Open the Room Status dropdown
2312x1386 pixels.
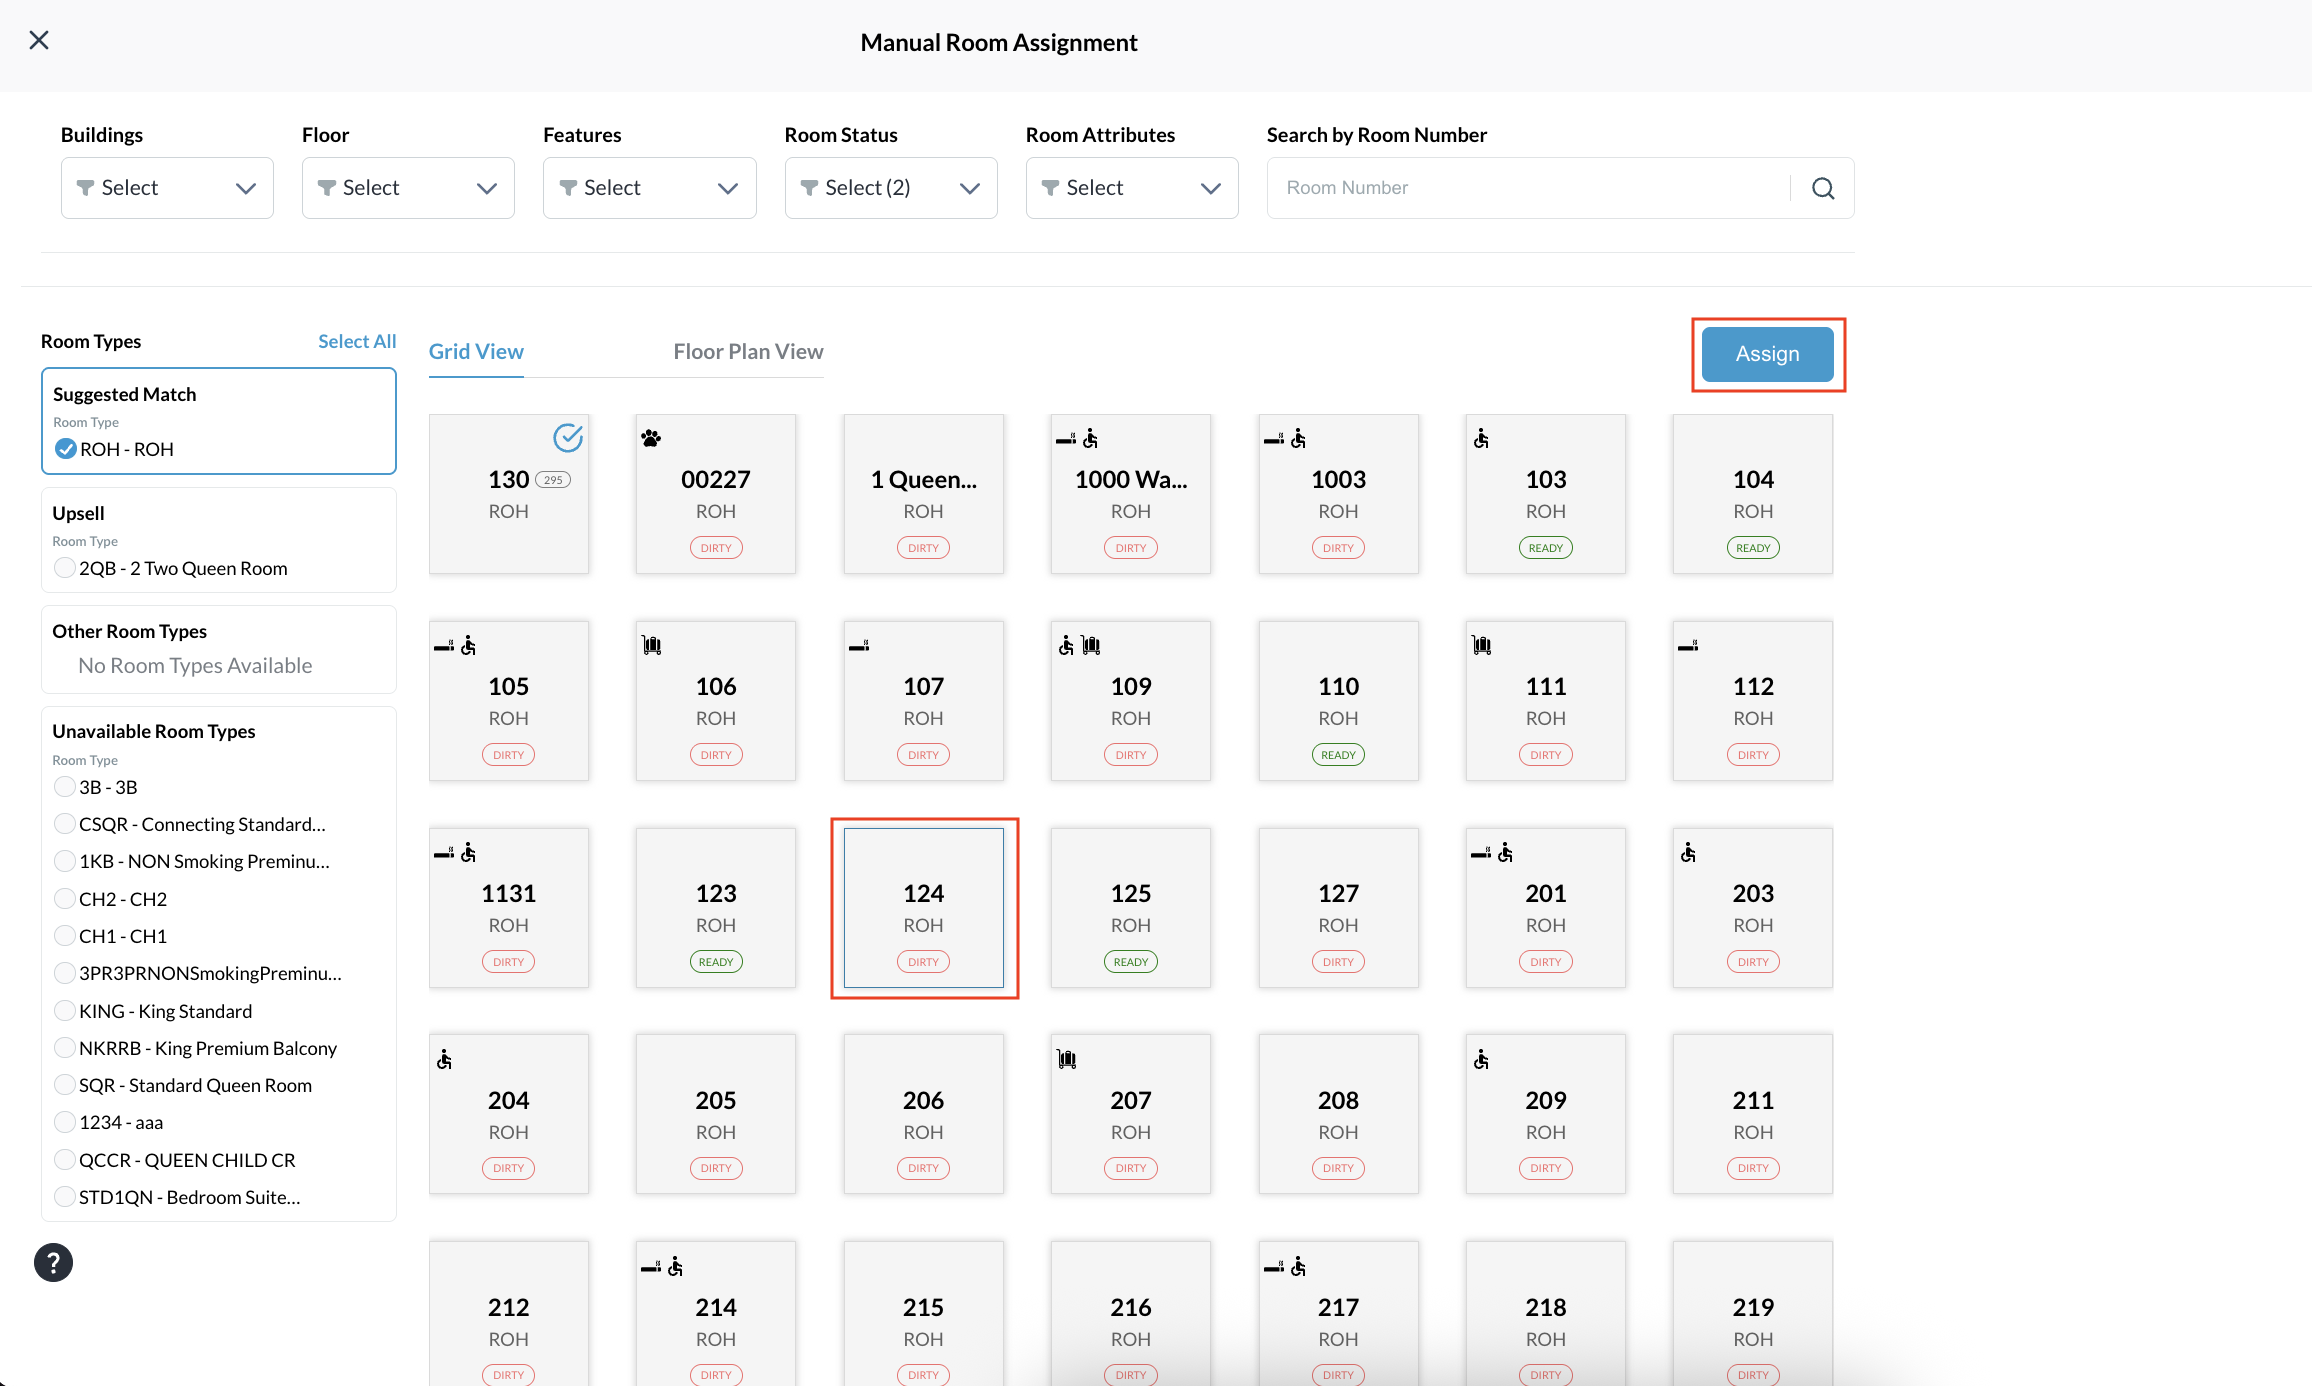(x=890, y=188)
